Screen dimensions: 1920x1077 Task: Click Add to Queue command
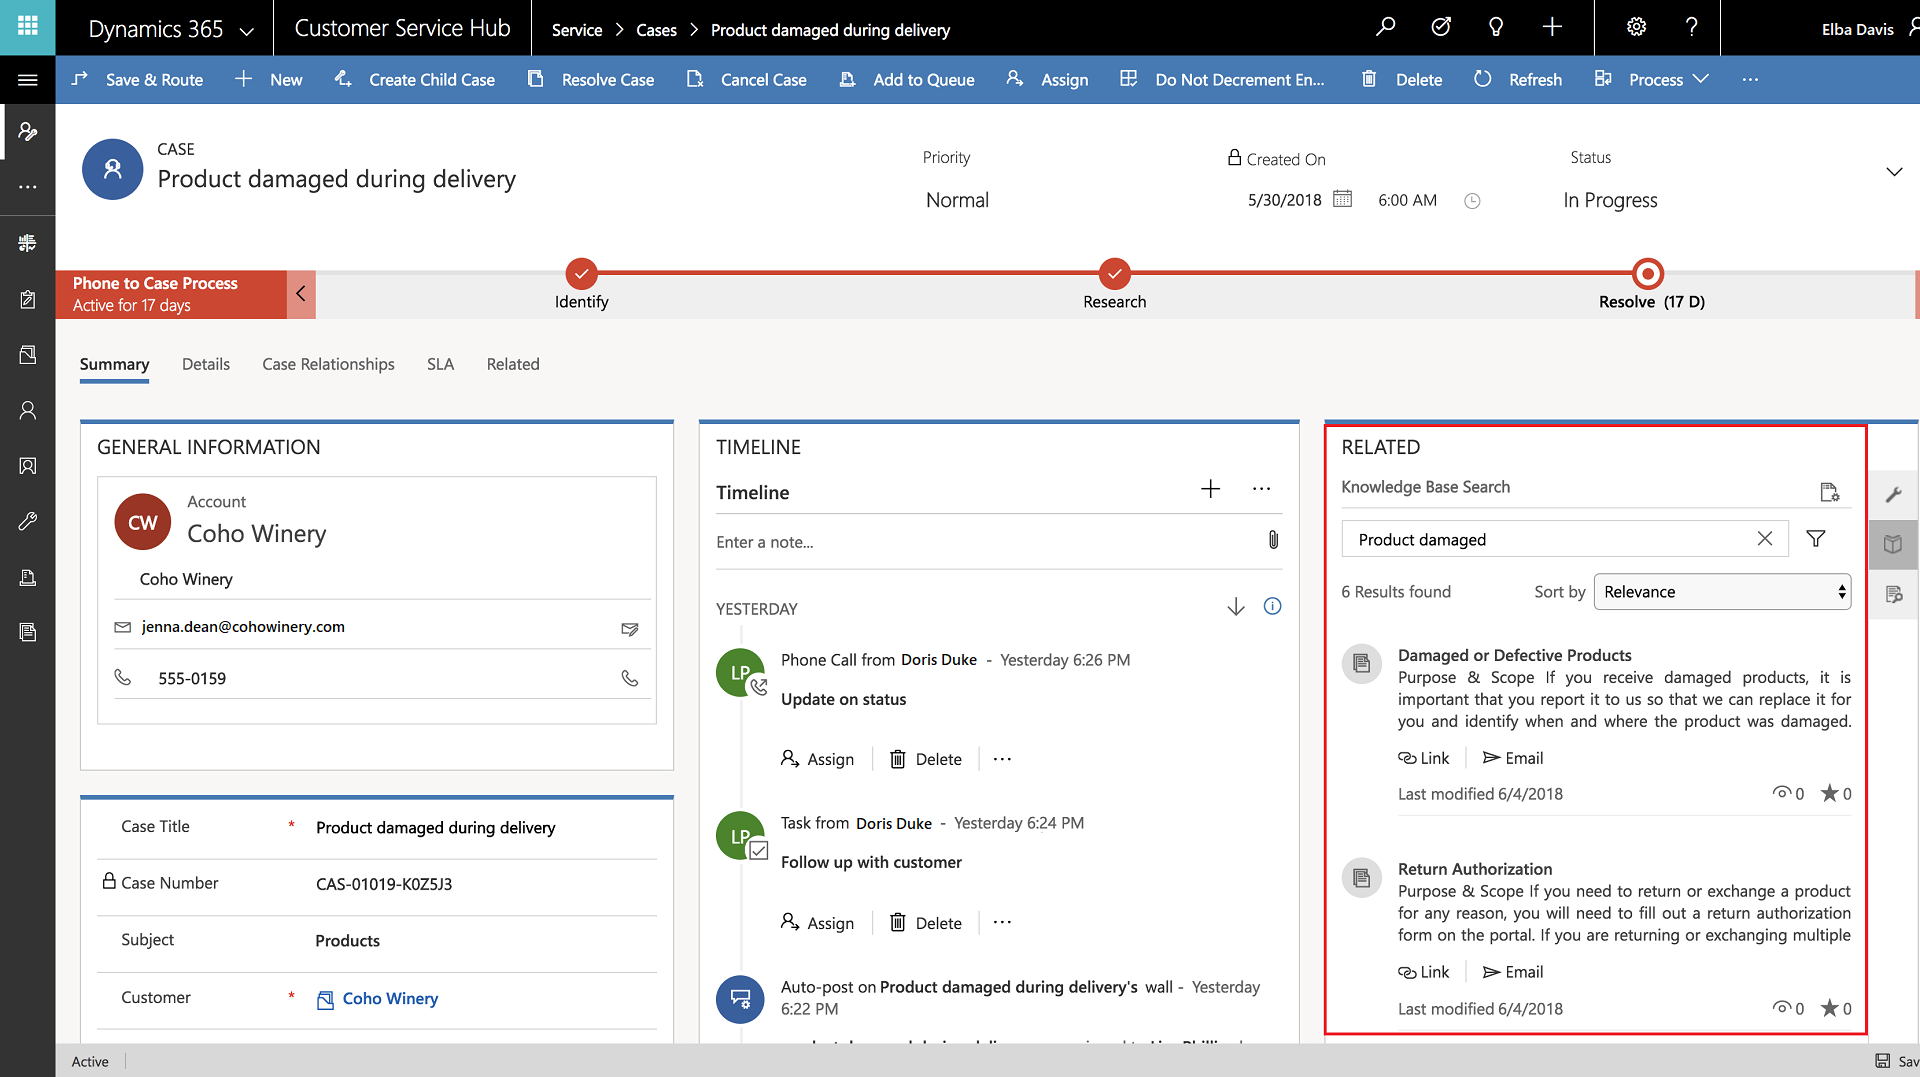[x=906, y=80]
